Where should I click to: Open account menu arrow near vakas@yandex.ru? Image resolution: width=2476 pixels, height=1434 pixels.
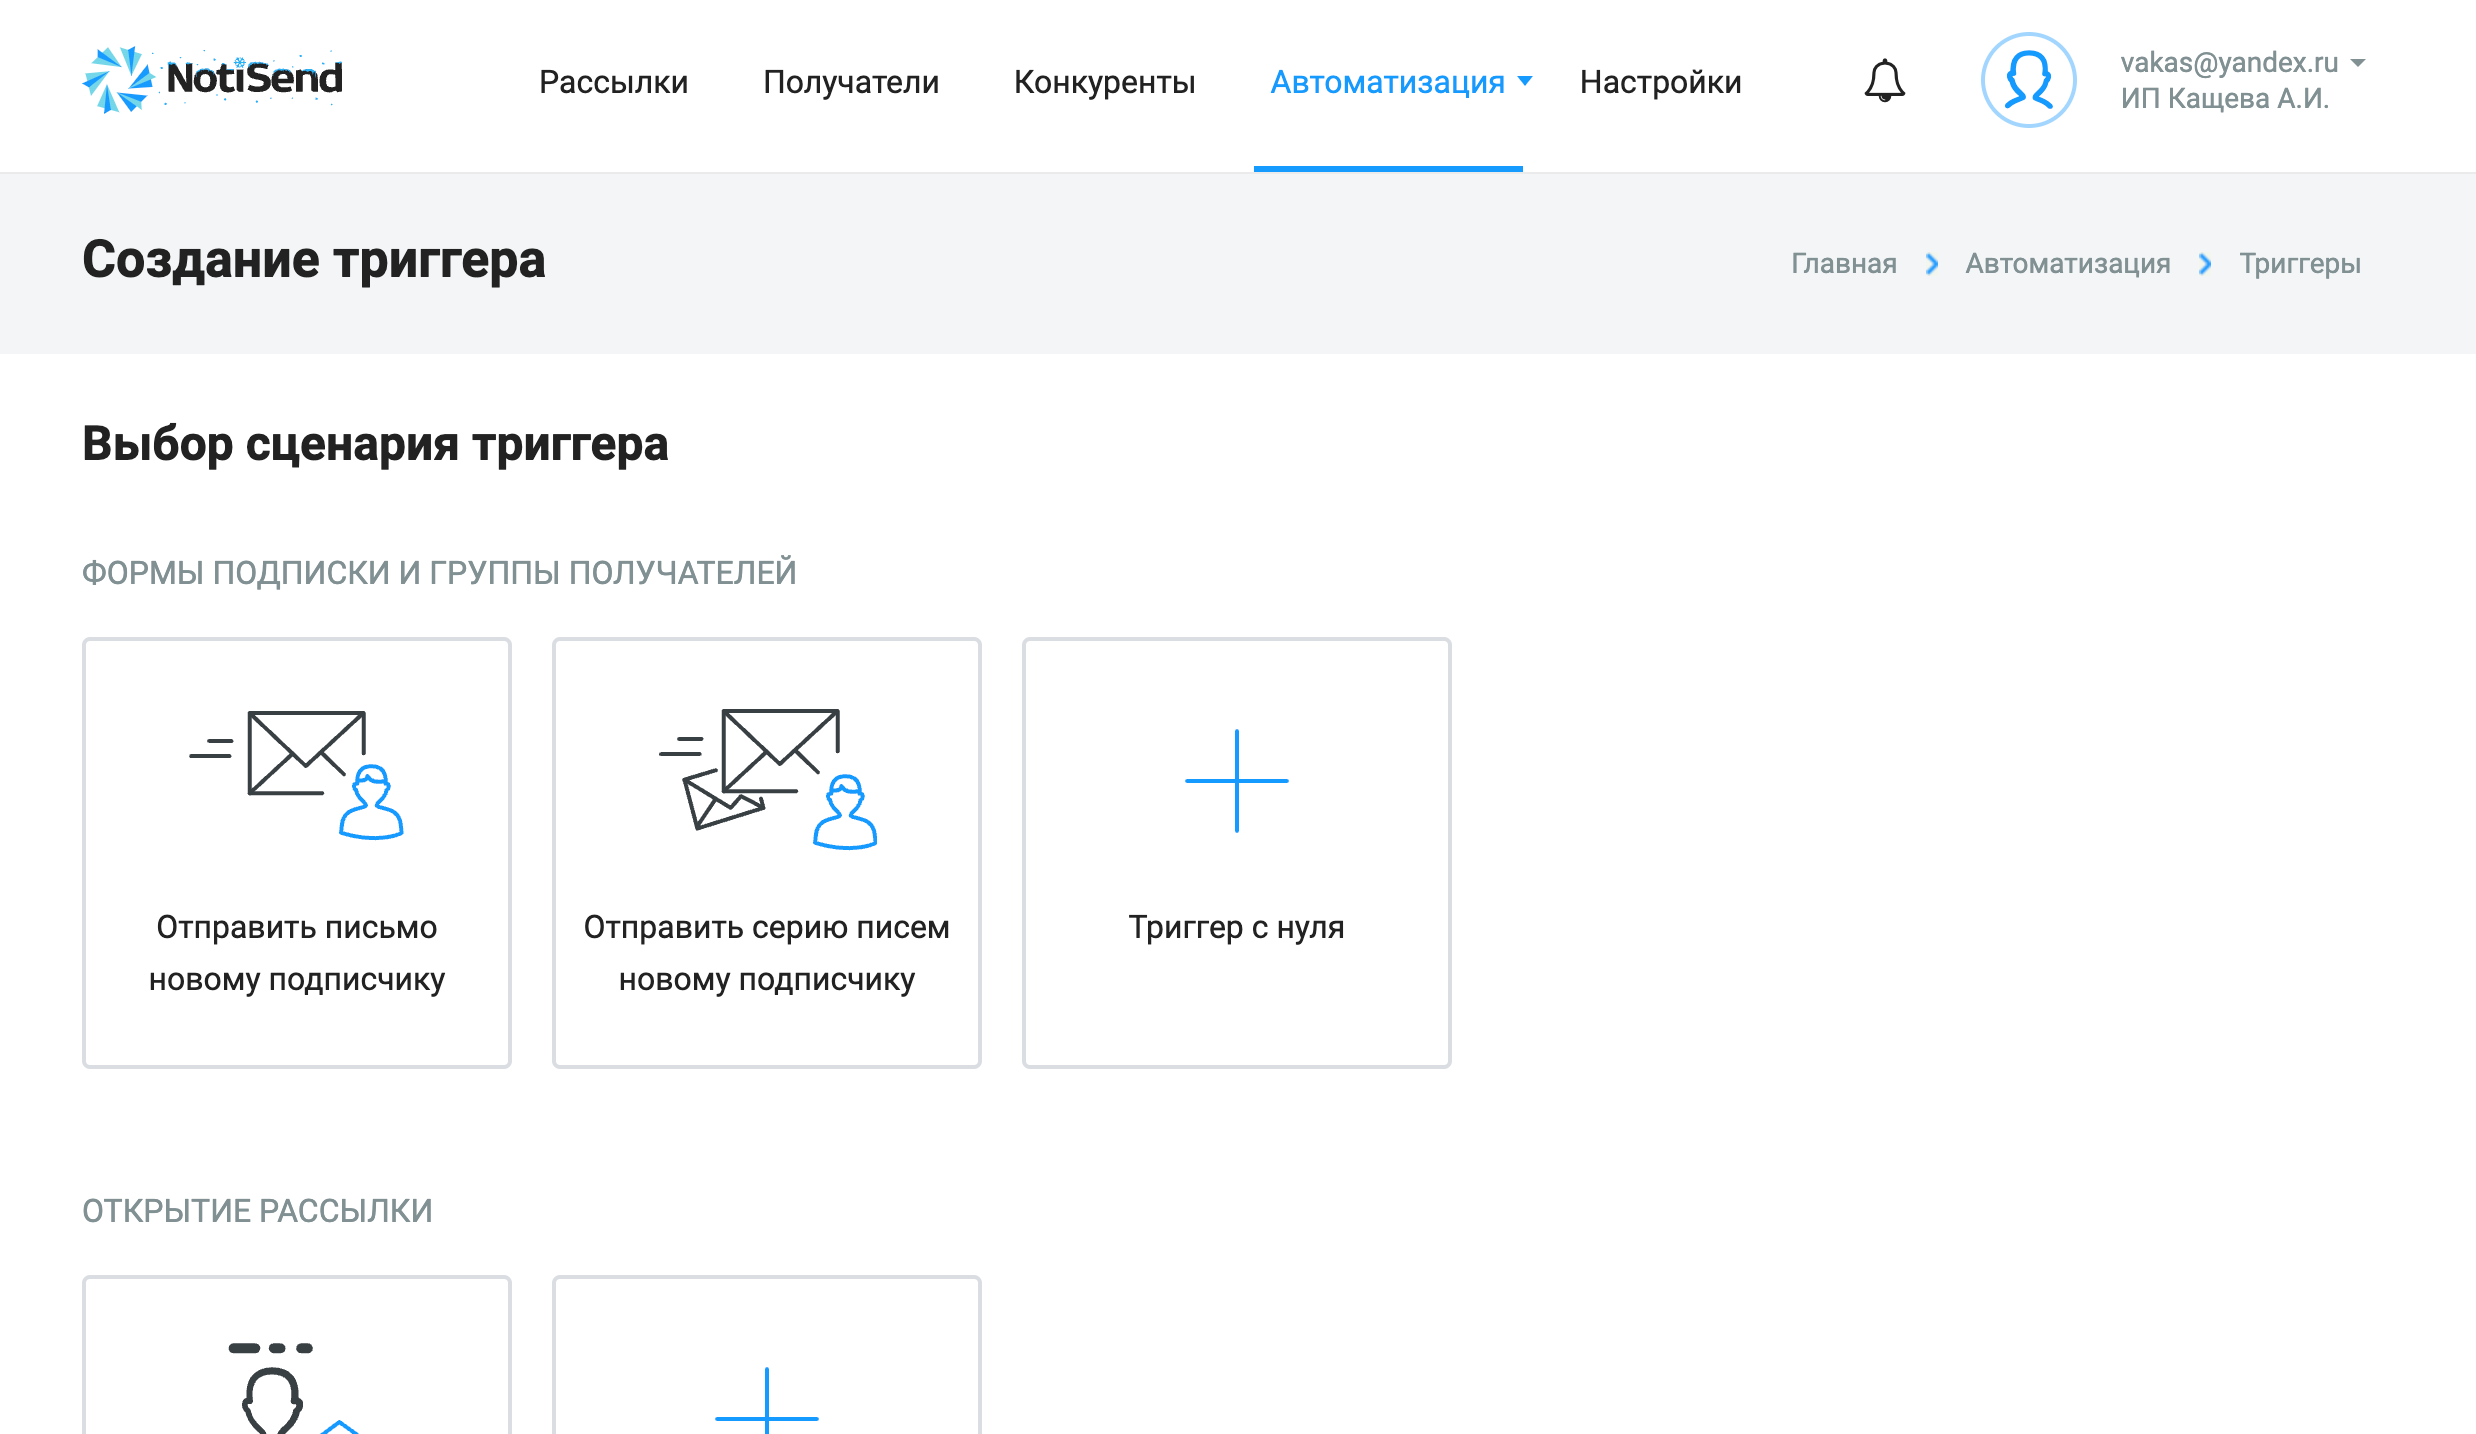2358,63
